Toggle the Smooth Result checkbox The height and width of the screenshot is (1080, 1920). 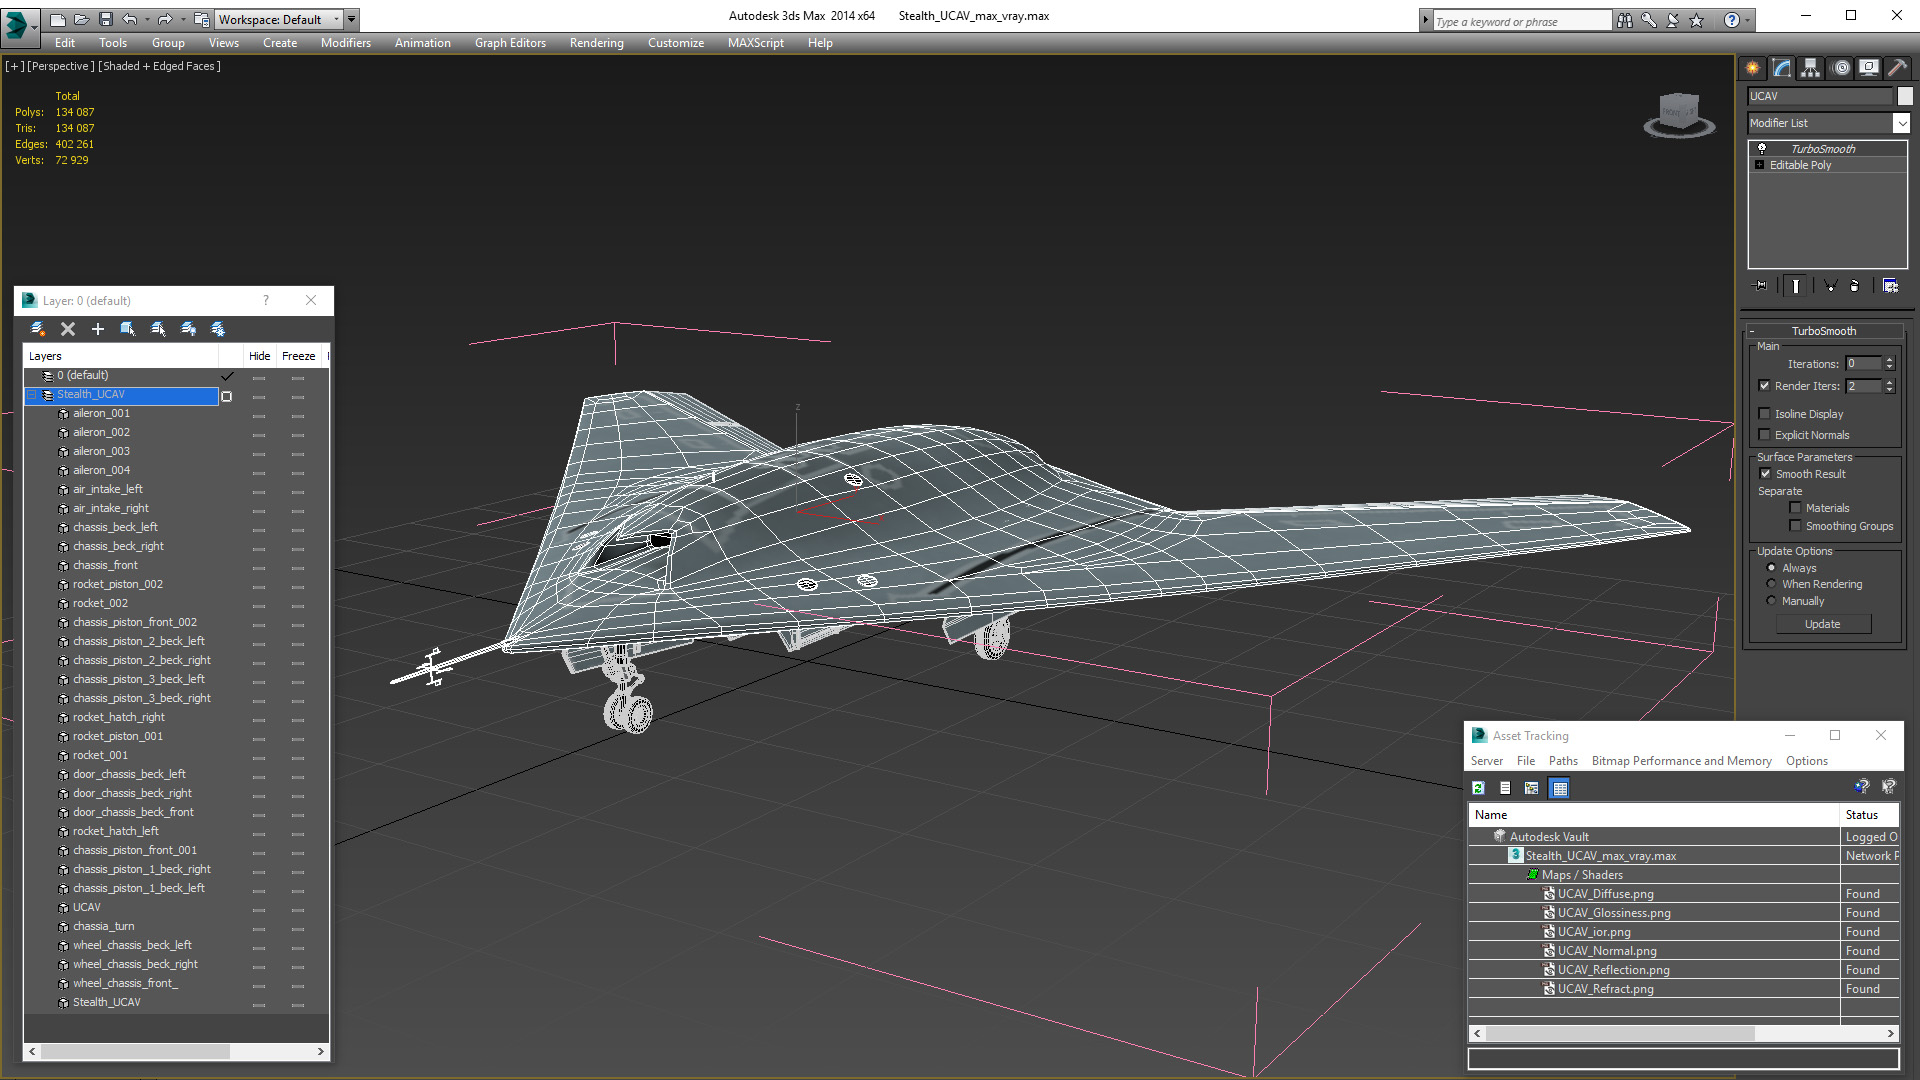coord(1765,474)
